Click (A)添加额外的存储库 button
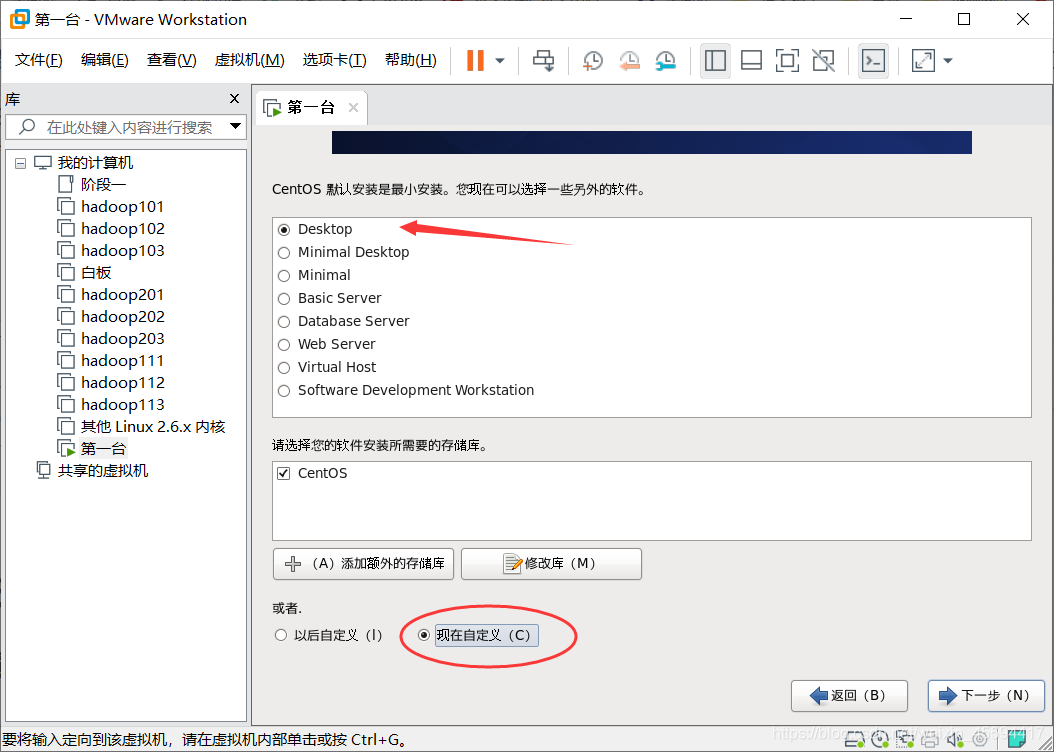The width and height of the screenshot is (1054, 752). tap(364, 564)
